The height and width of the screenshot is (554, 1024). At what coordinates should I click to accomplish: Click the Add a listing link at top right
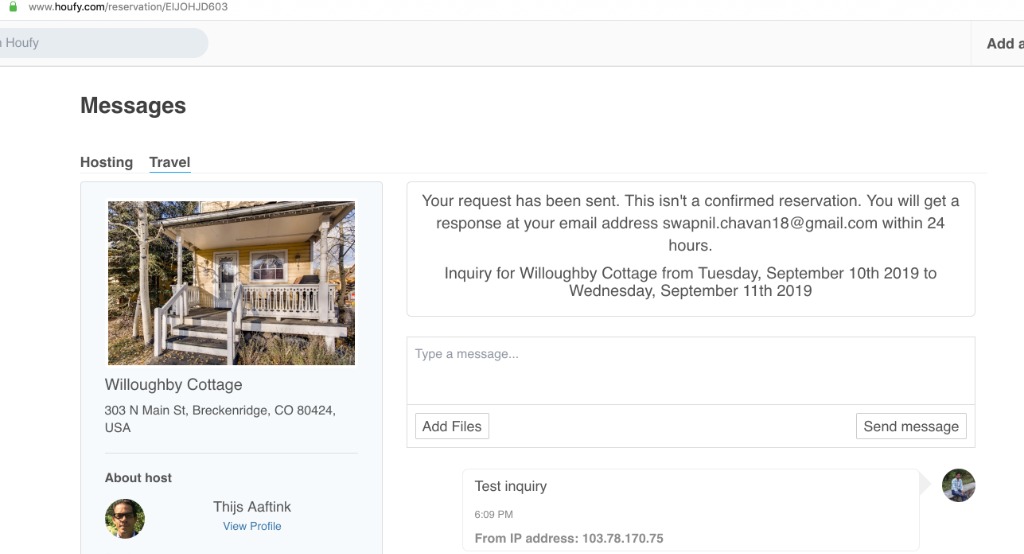pos(1003,43)
